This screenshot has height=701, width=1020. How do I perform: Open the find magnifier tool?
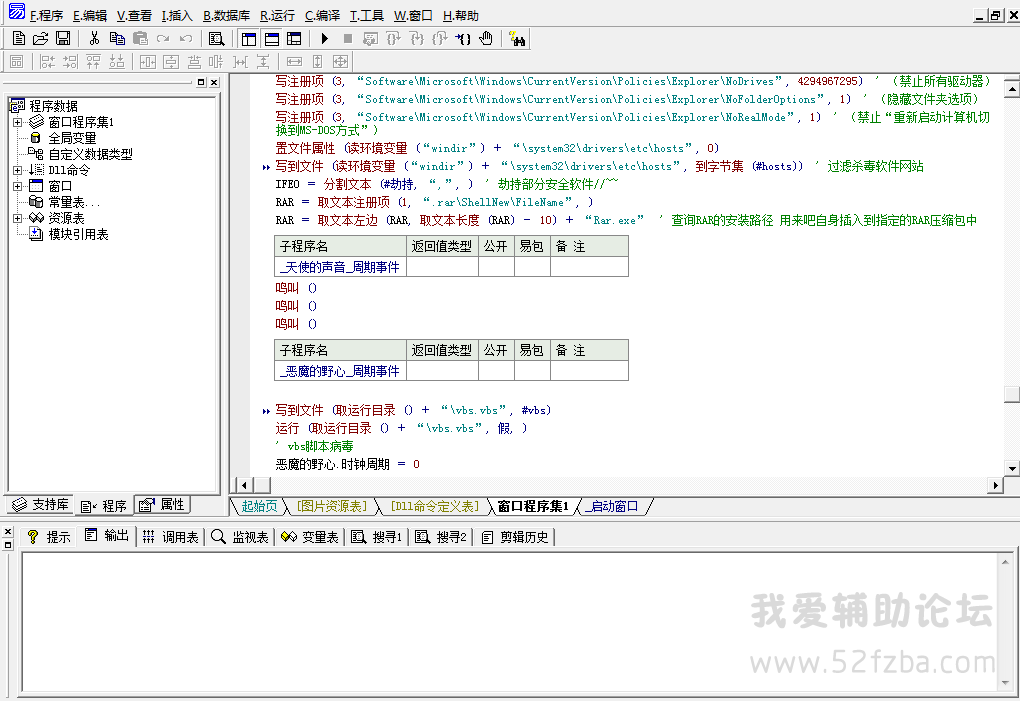coord(217,39)
